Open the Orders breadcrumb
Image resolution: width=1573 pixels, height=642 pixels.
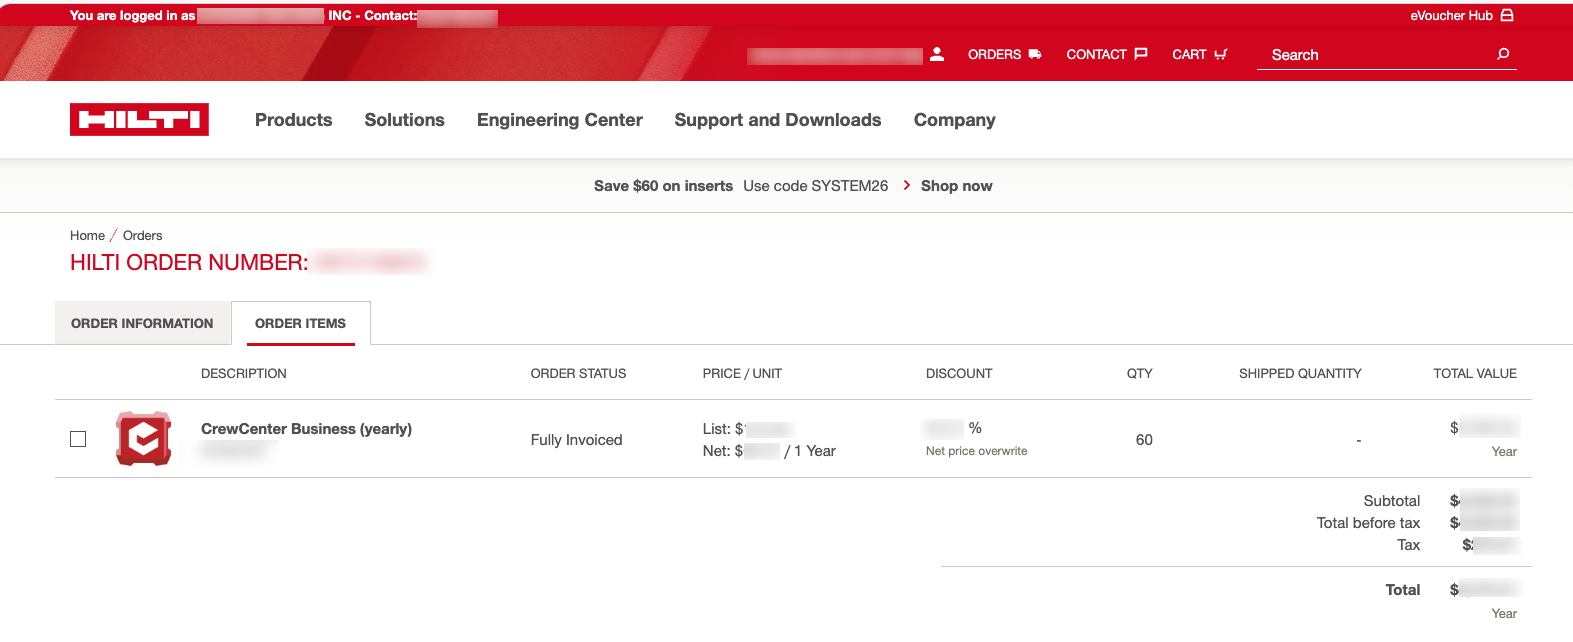[142, 235]
